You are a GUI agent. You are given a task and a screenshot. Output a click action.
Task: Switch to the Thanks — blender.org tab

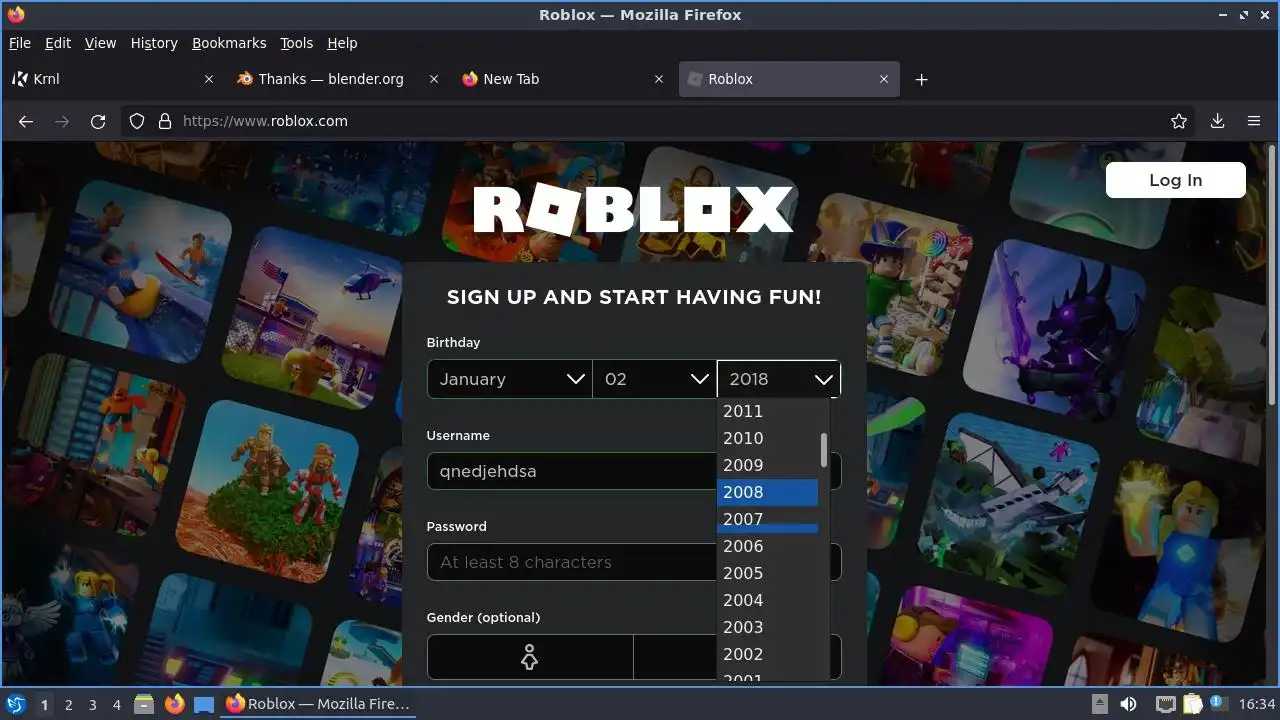[338, 79]
